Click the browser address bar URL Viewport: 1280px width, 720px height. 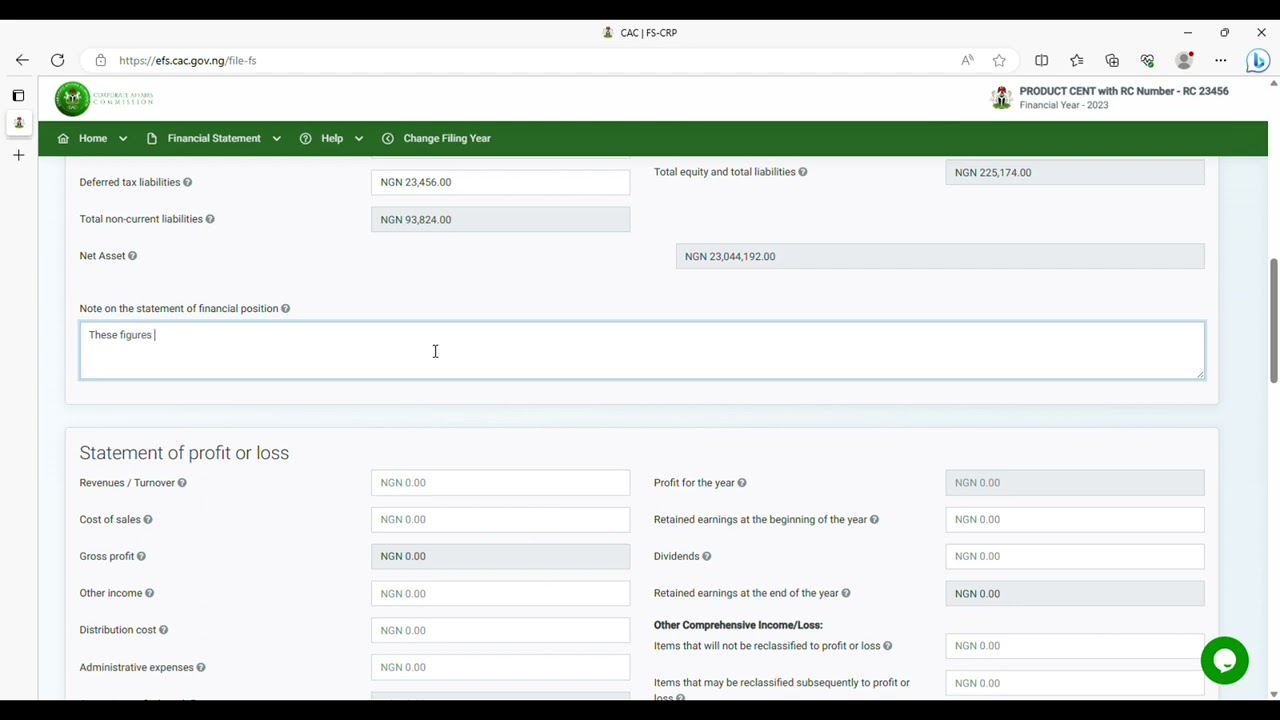pyautogui.click(x=187, y=60)
